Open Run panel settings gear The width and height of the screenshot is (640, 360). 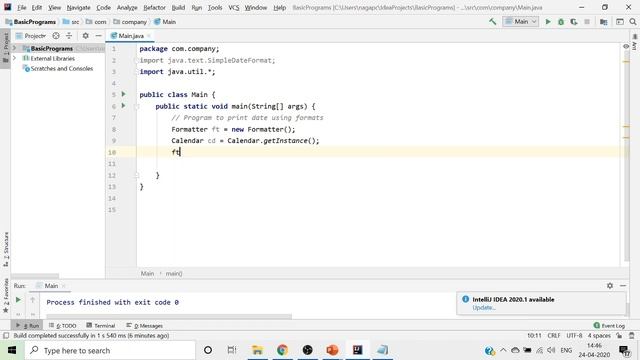pos(610,286)
